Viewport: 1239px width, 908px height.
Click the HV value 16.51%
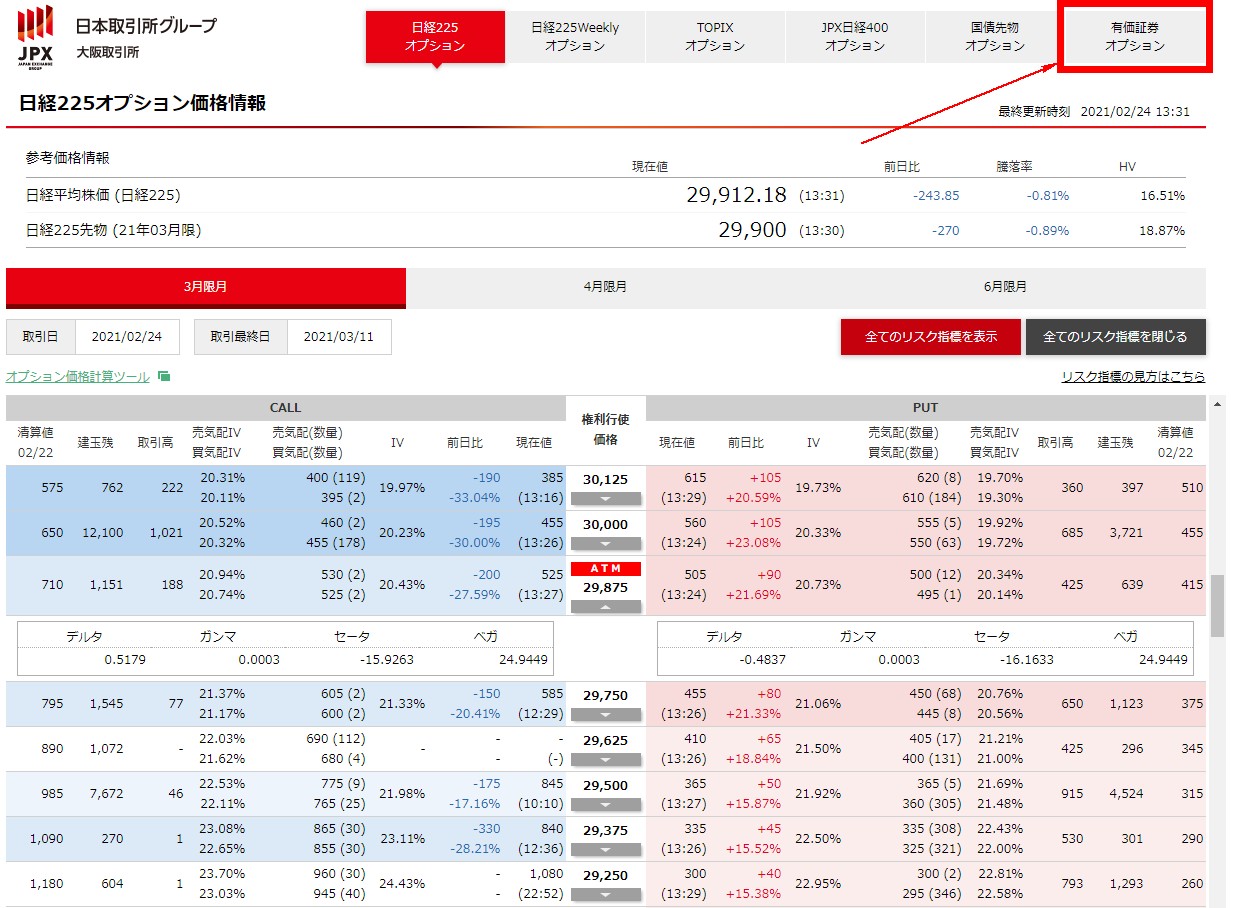pyautogui.click(x=1163, y=196)
